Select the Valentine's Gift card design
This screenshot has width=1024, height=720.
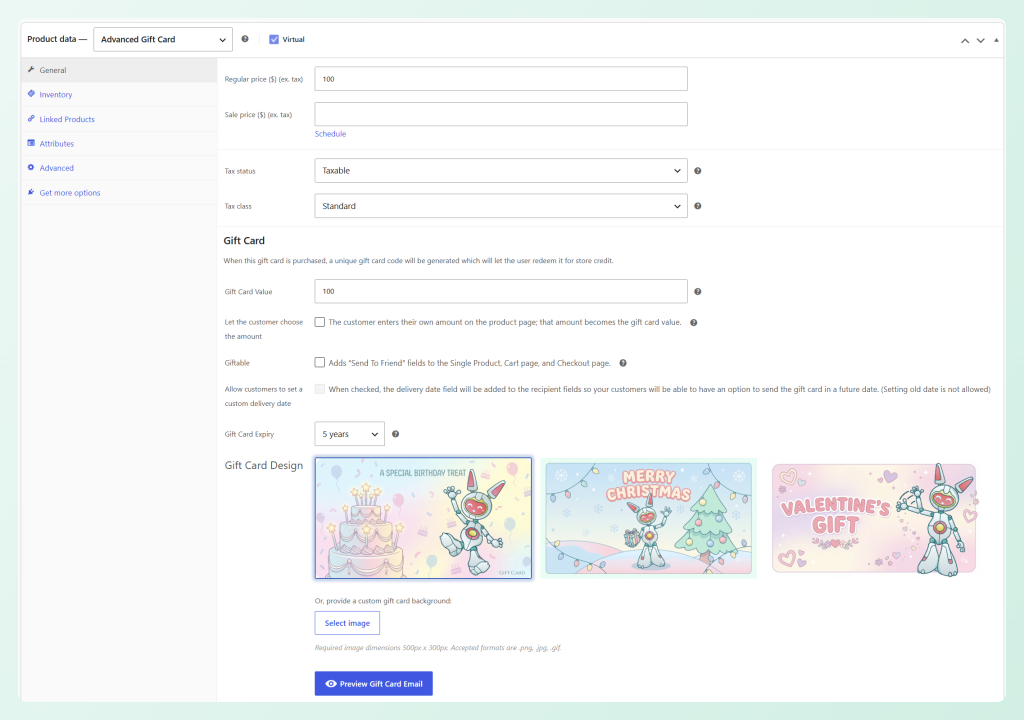pos(874,519)
